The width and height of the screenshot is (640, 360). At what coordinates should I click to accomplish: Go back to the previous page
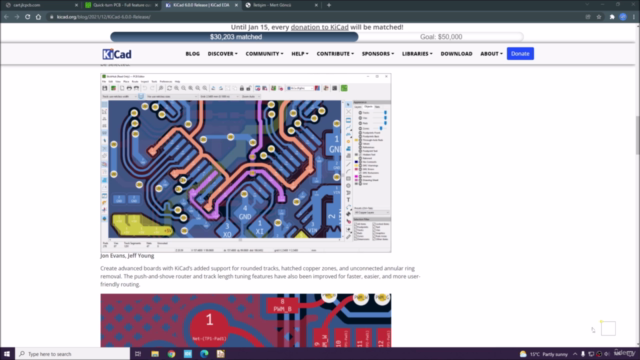coord(6,17)
